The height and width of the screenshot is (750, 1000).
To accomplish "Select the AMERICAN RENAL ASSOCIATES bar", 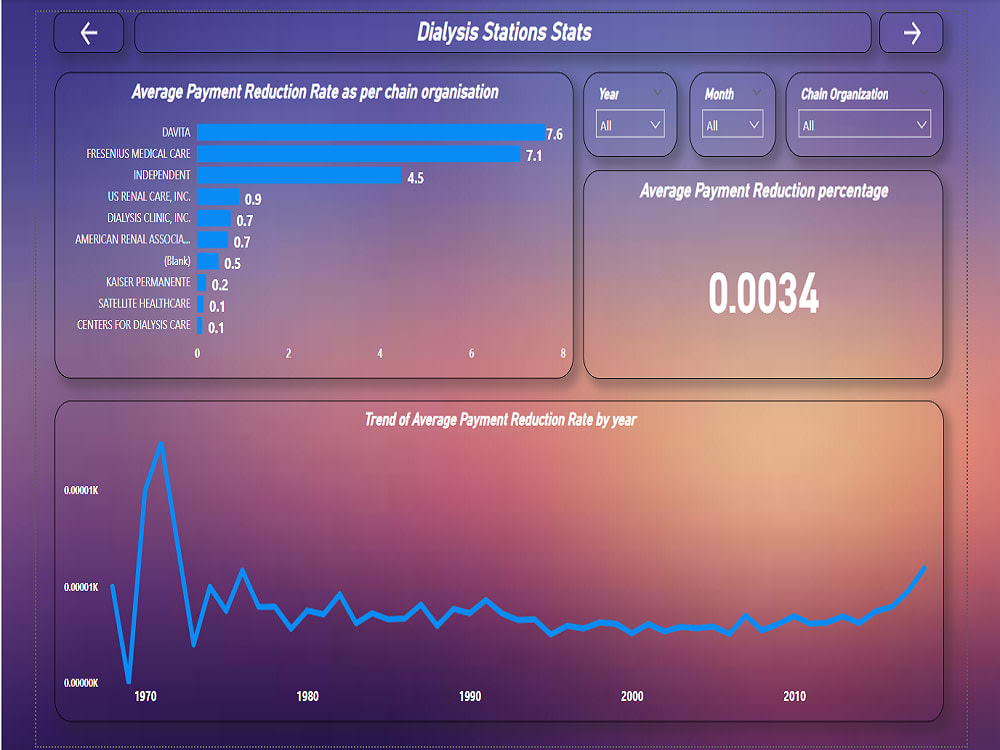I will [212, 239].
